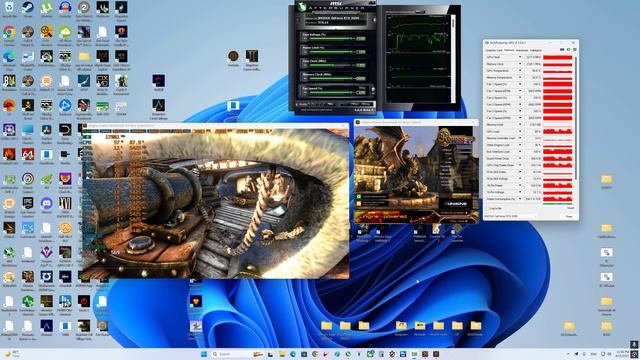640x360 pixels.
Task: Open the GPU-Z hamburger menu icon
Action: [x=575, y=50]
